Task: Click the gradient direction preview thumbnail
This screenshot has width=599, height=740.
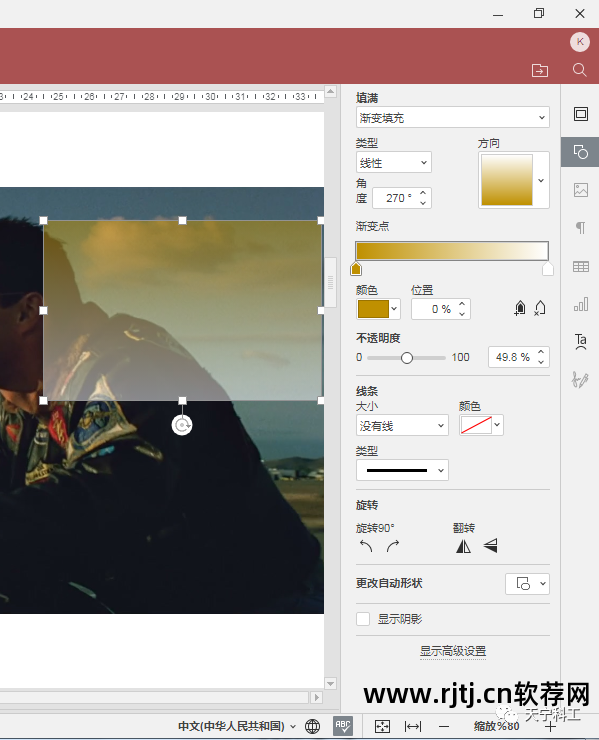Action: point(507,180)
